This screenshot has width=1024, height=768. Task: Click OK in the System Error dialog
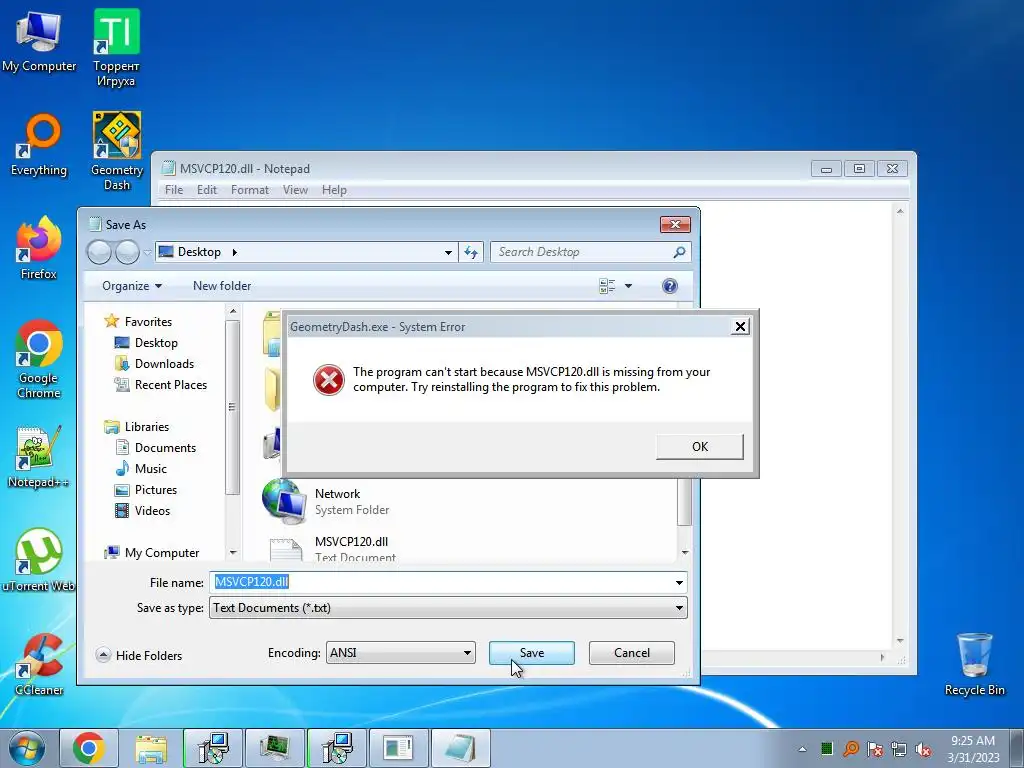699,447
